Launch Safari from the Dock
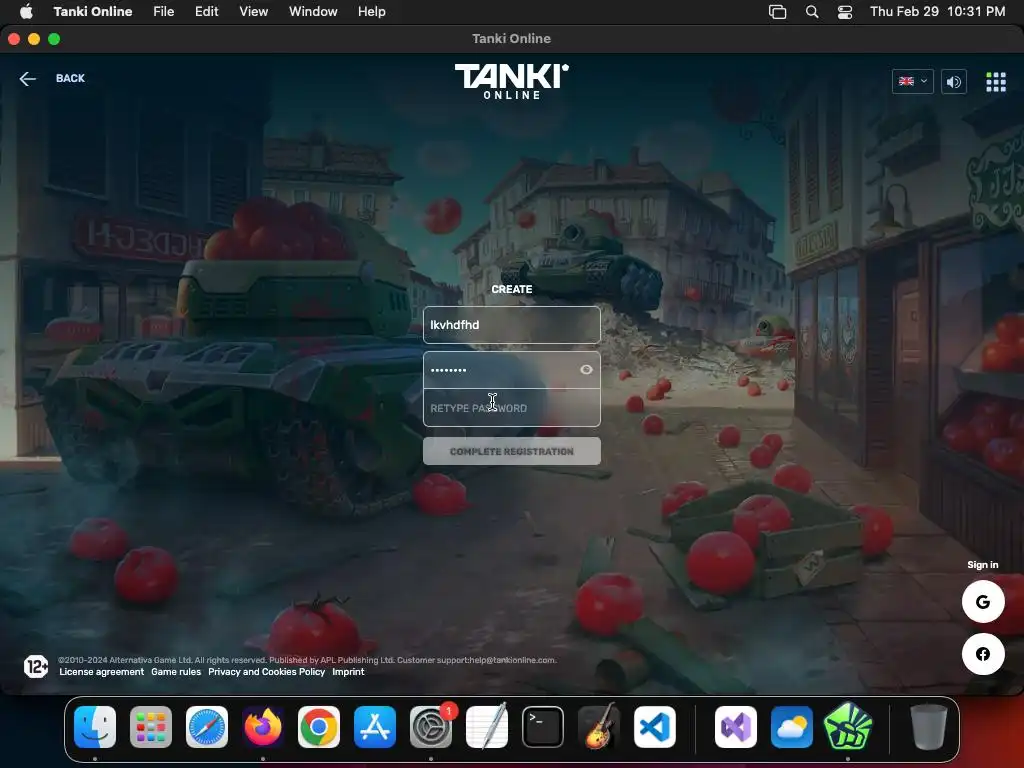The image size is (1024, 768). point(207,727)
